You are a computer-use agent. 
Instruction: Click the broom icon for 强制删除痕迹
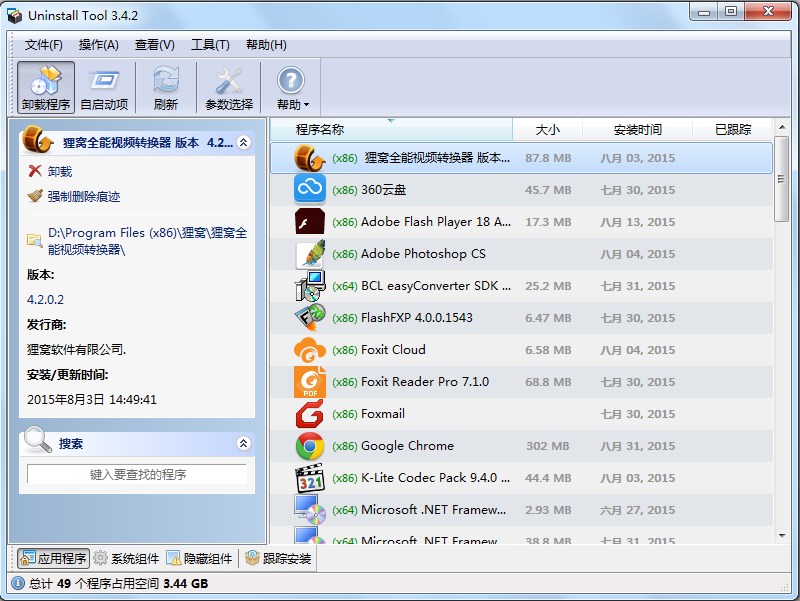click(35, 196)
